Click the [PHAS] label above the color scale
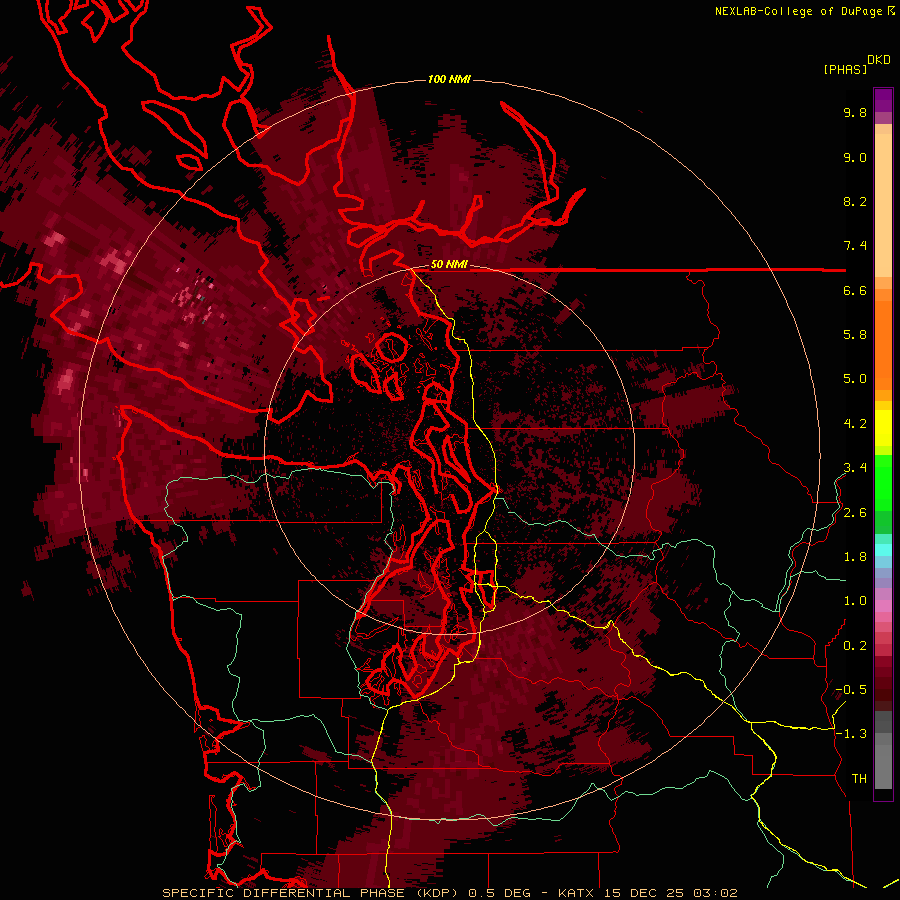This screenshot has height=900, width=900. [844, 70]
